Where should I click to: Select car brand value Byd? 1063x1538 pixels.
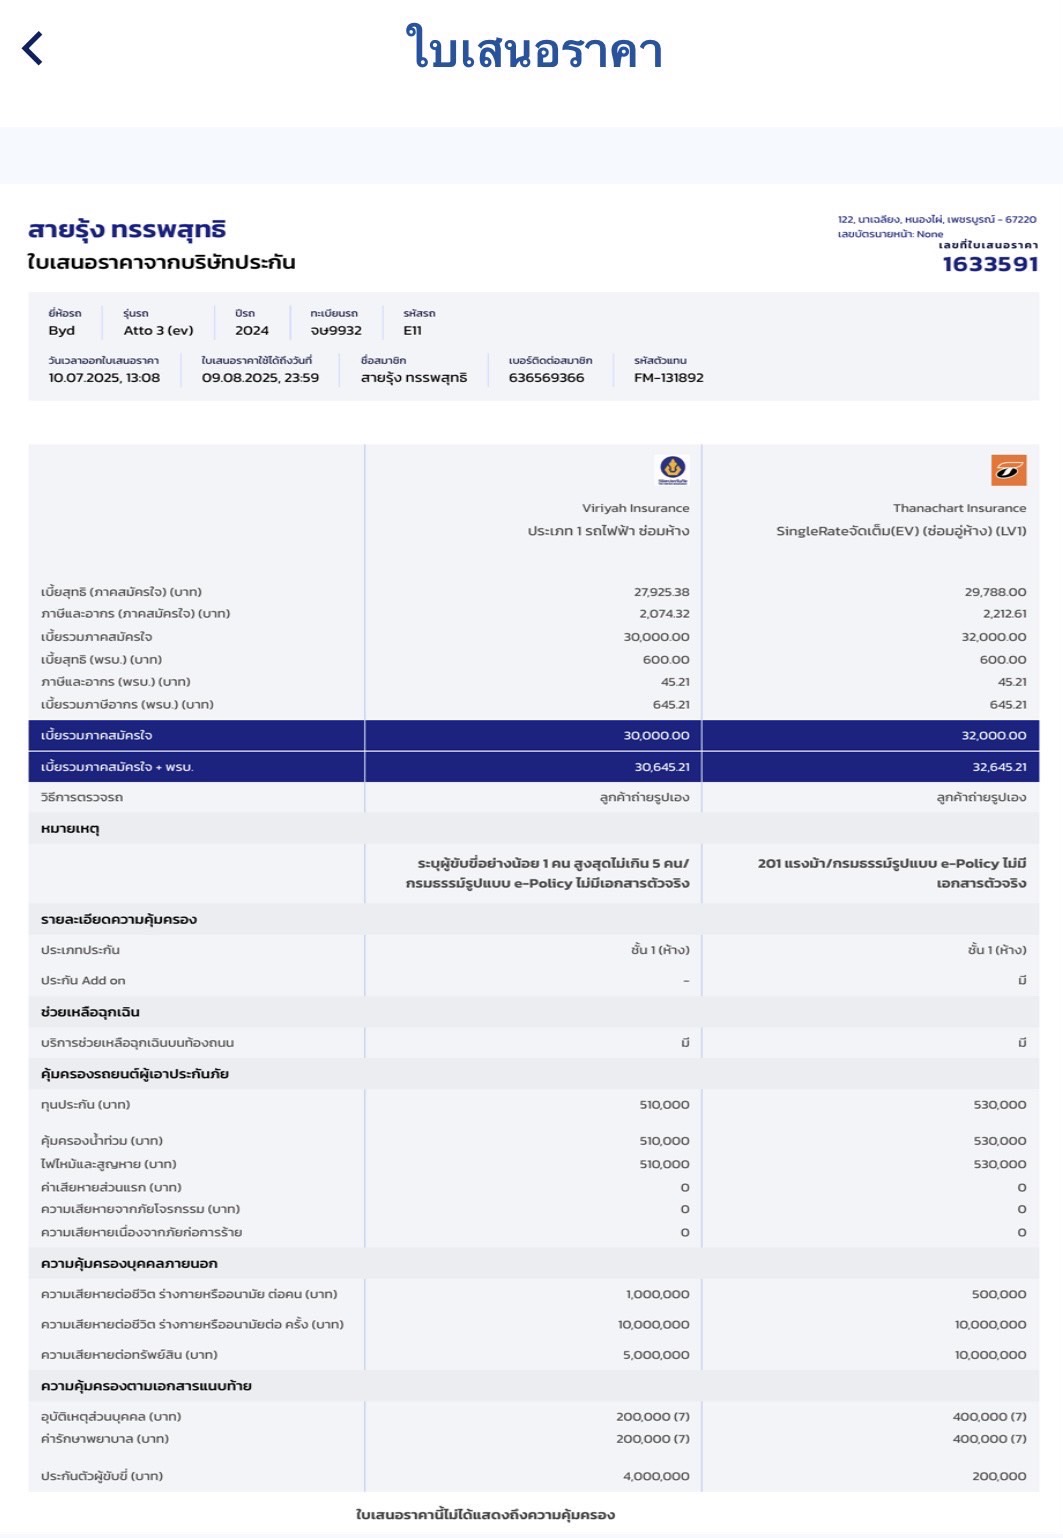click(x=62, y=331)
